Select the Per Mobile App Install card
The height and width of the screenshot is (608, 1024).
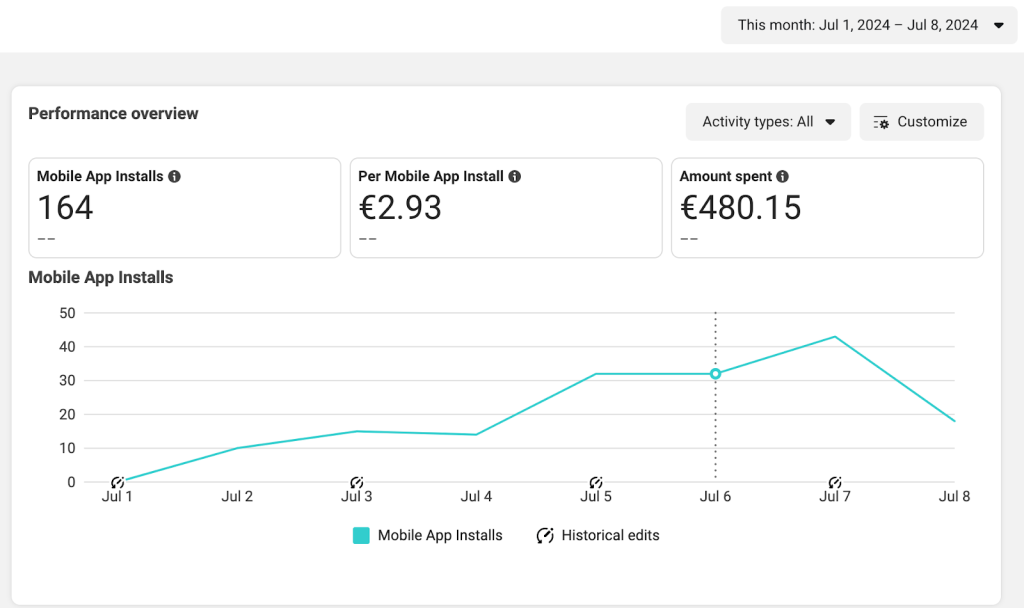point(506,208)
